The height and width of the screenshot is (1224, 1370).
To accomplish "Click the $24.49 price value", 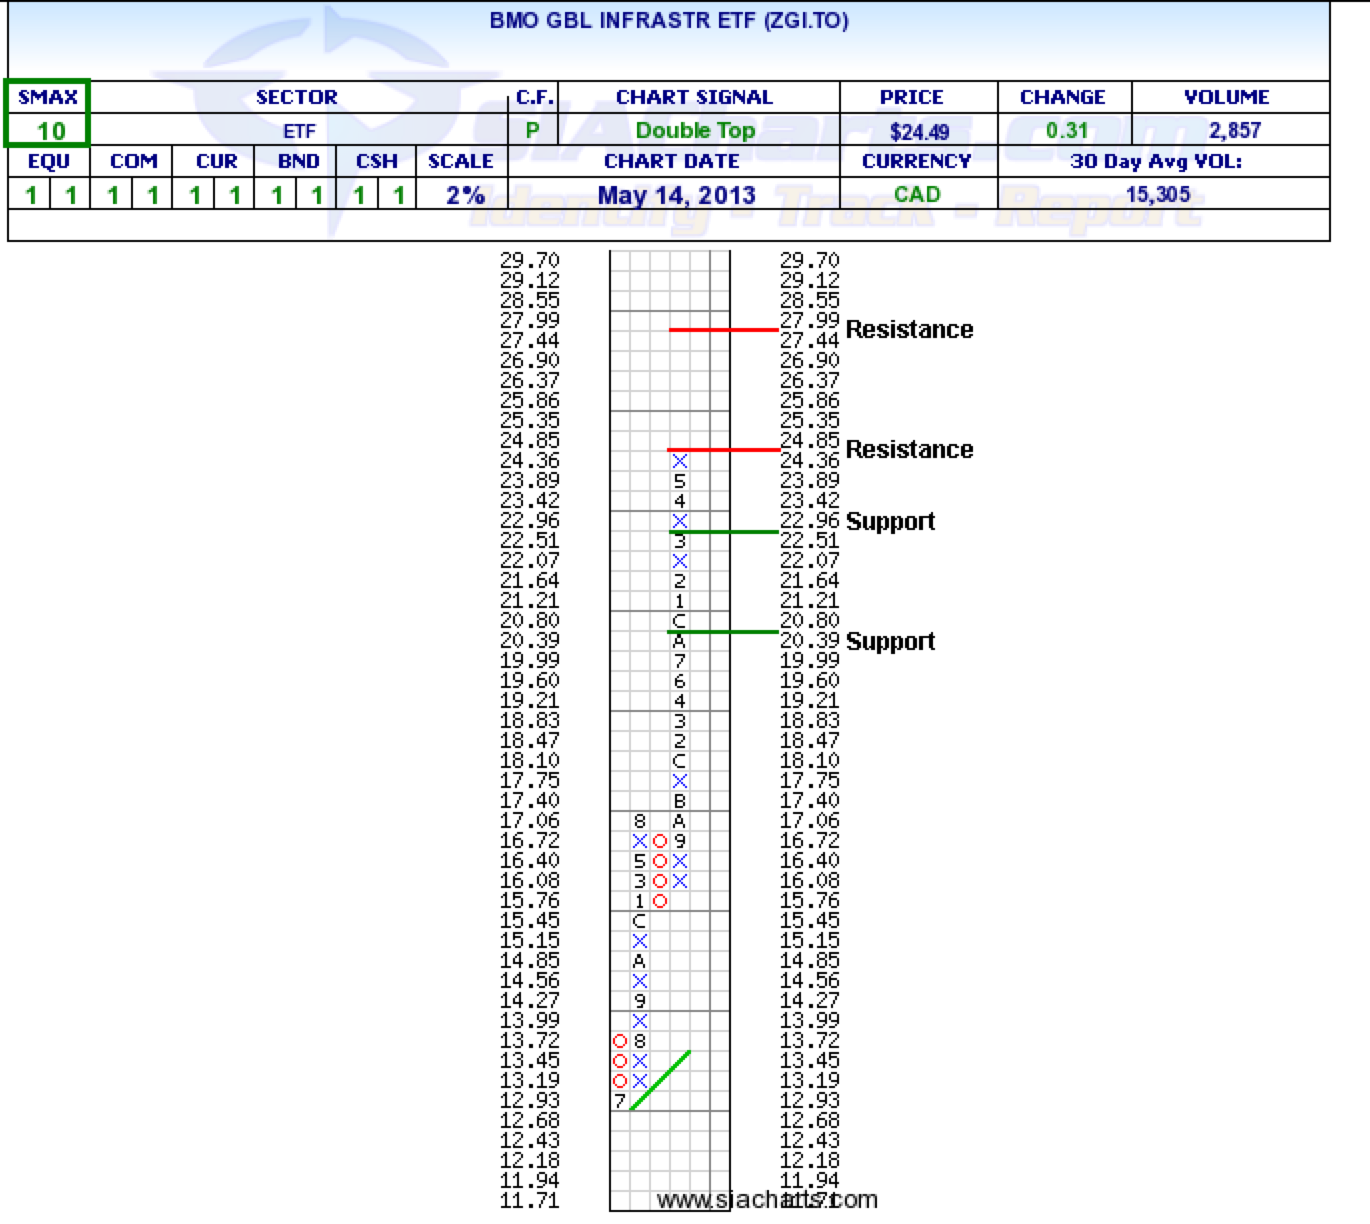I will pyautogui.click(x=918, y=132).
